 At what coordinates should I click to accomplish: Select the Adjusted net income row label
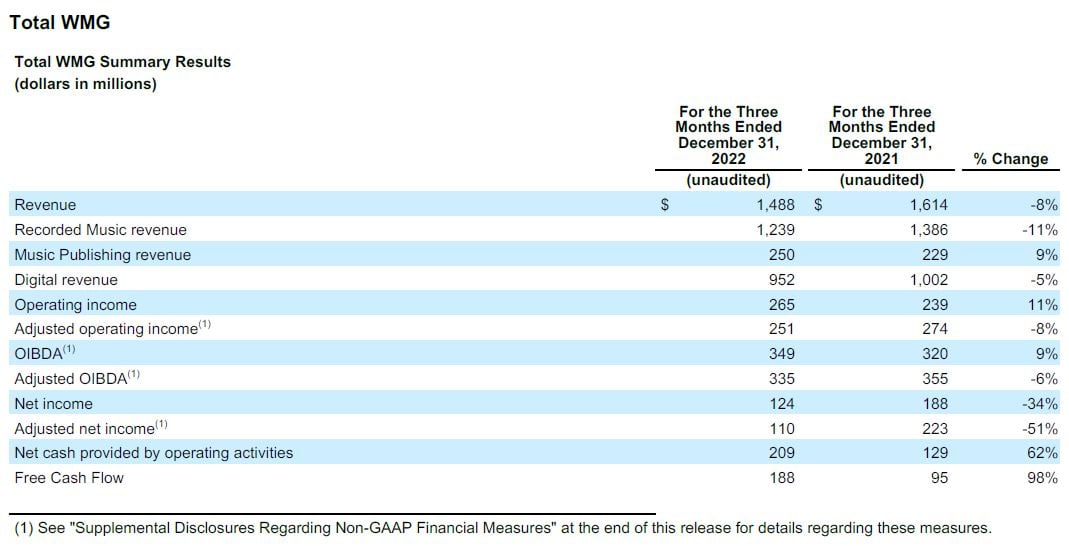[x=84, y=429]
